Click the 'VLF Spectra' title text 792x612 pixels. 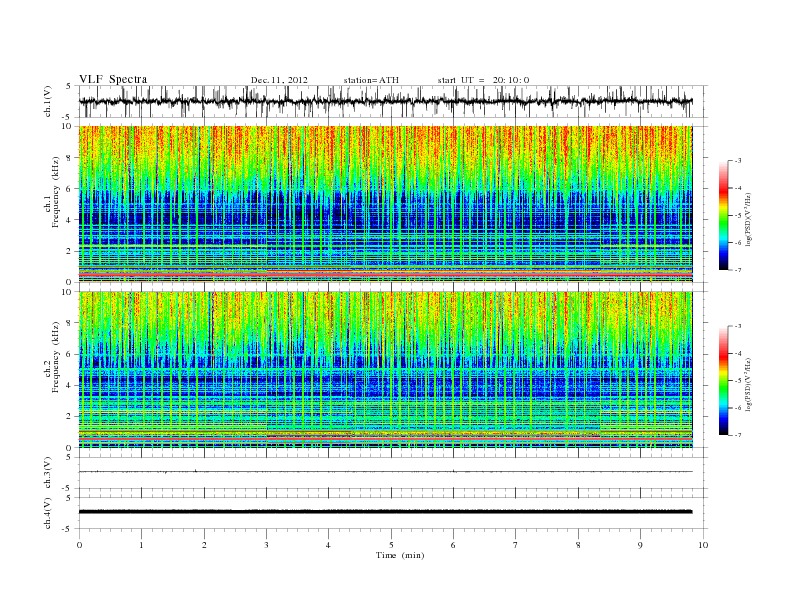coord(113,79)
